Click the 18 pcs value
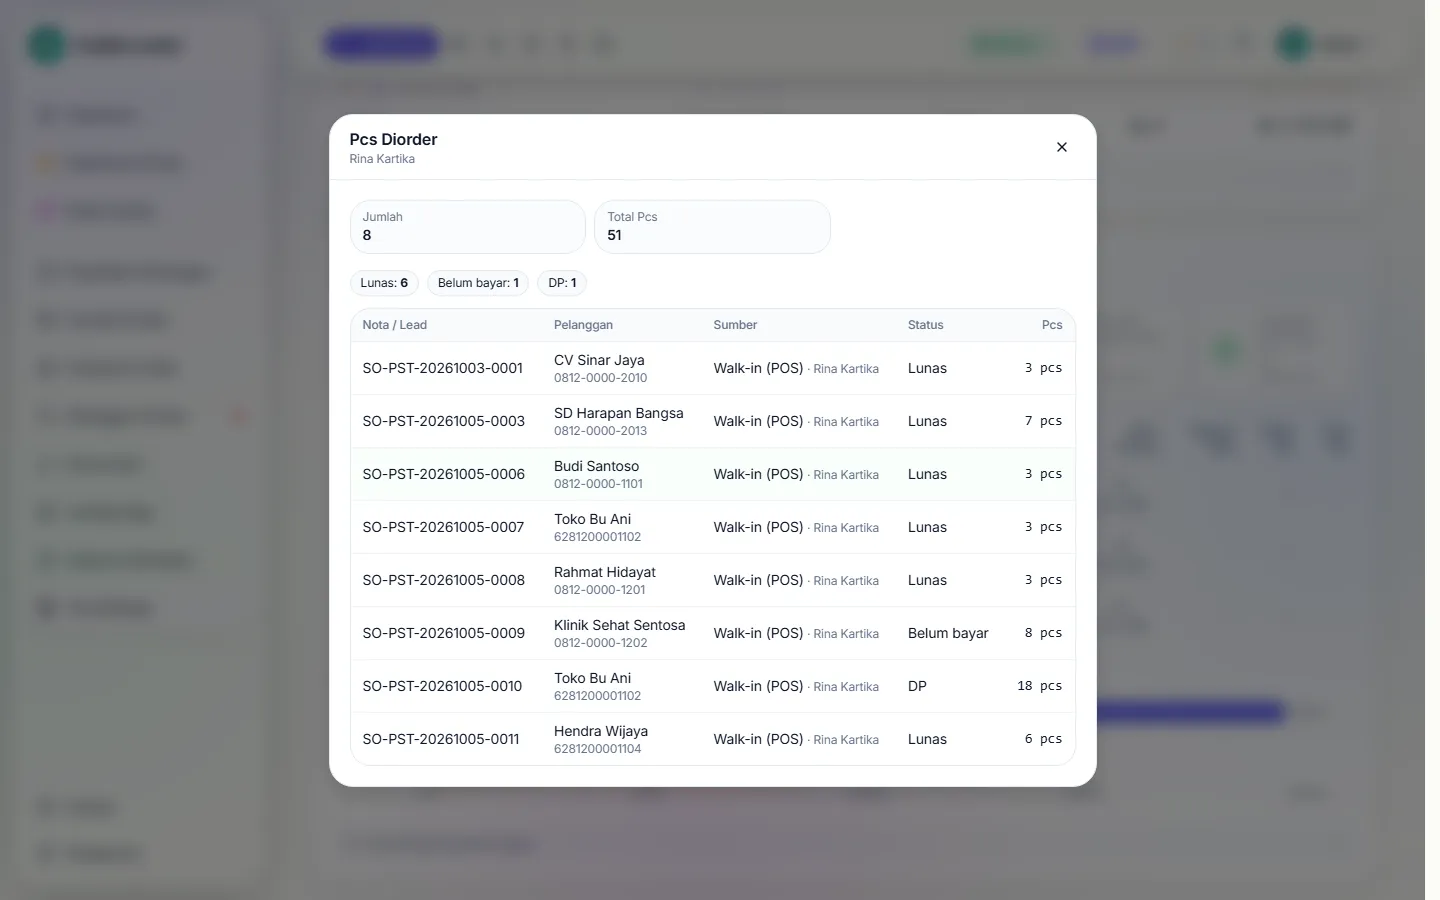Viewport: 1440px width, 900px height. coord(1039,686)
